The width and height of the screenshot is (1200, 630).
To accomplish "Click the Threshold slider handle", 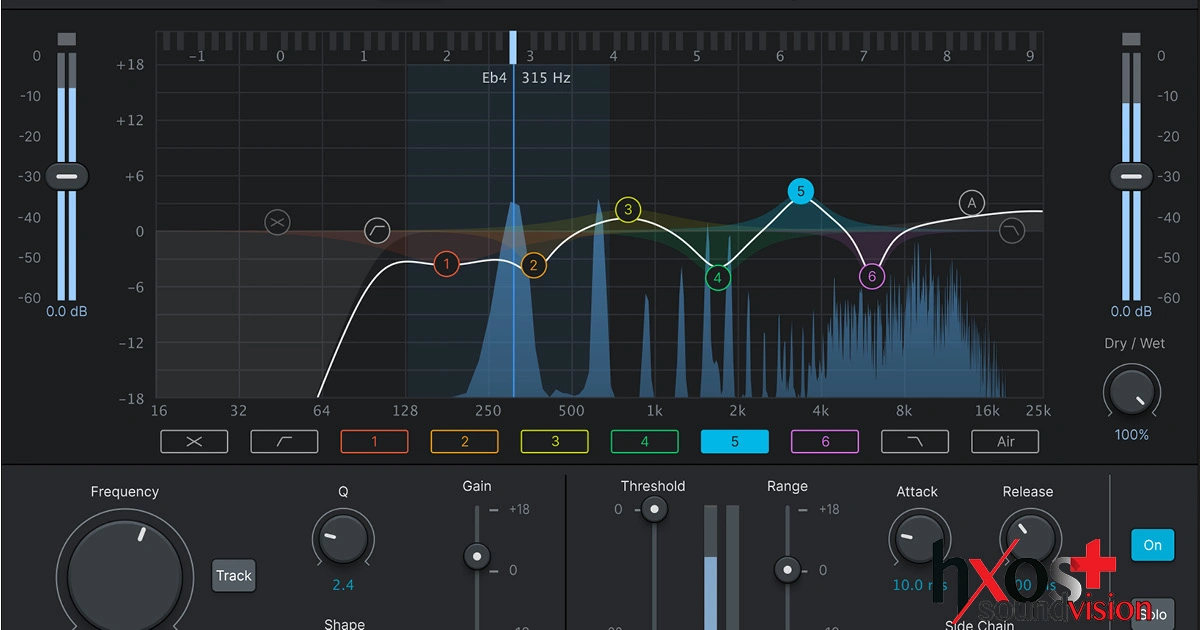I will click(654, 510).
